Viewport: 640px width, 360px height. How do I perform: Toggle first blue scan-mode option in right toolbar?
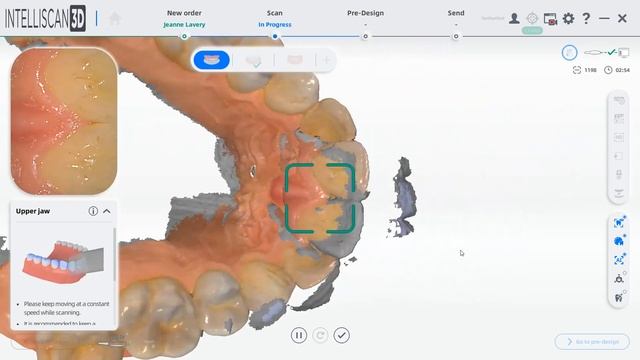pyautogui.click(x=619, y=223)
